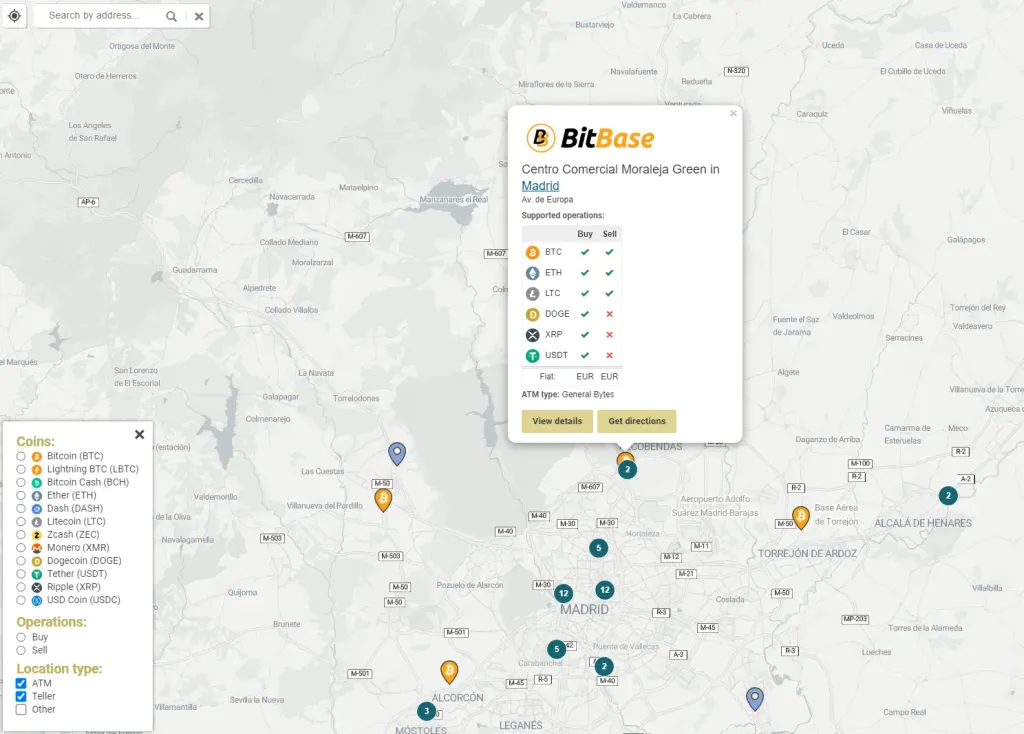The image size is (1024, 734).
Task: Choose the Buy operation filter
Action: coord(21,637)
